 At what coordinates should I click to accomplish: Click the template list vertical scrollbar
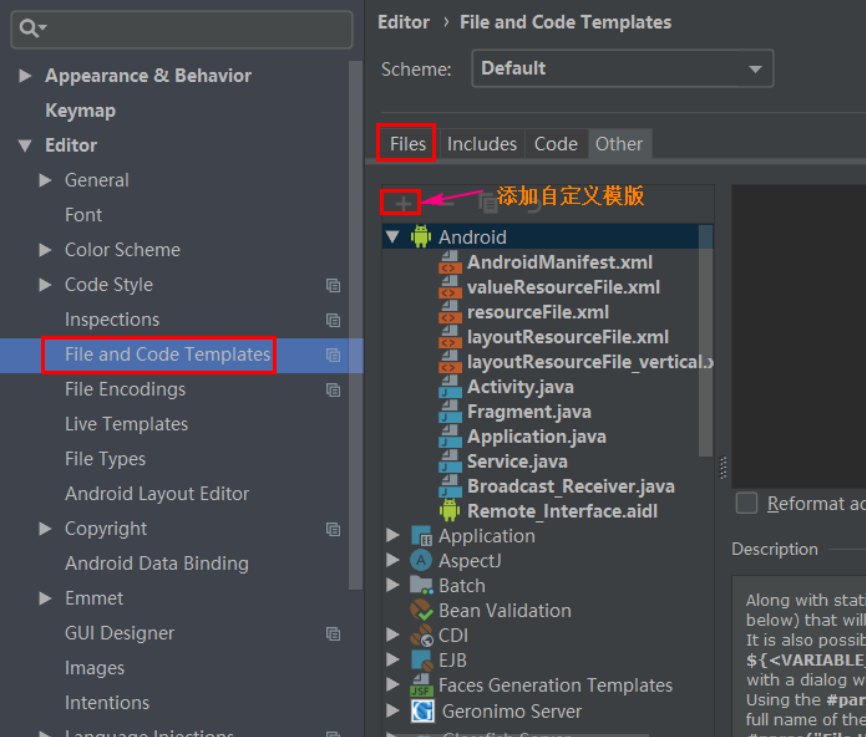click(705, 340)
